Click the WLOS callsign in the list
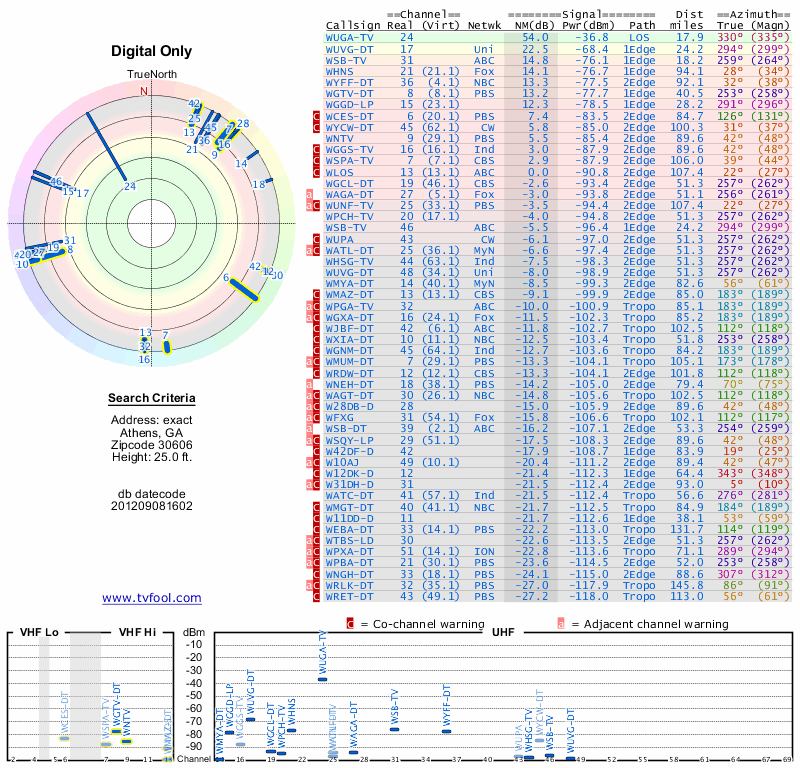 pos(339,172)
